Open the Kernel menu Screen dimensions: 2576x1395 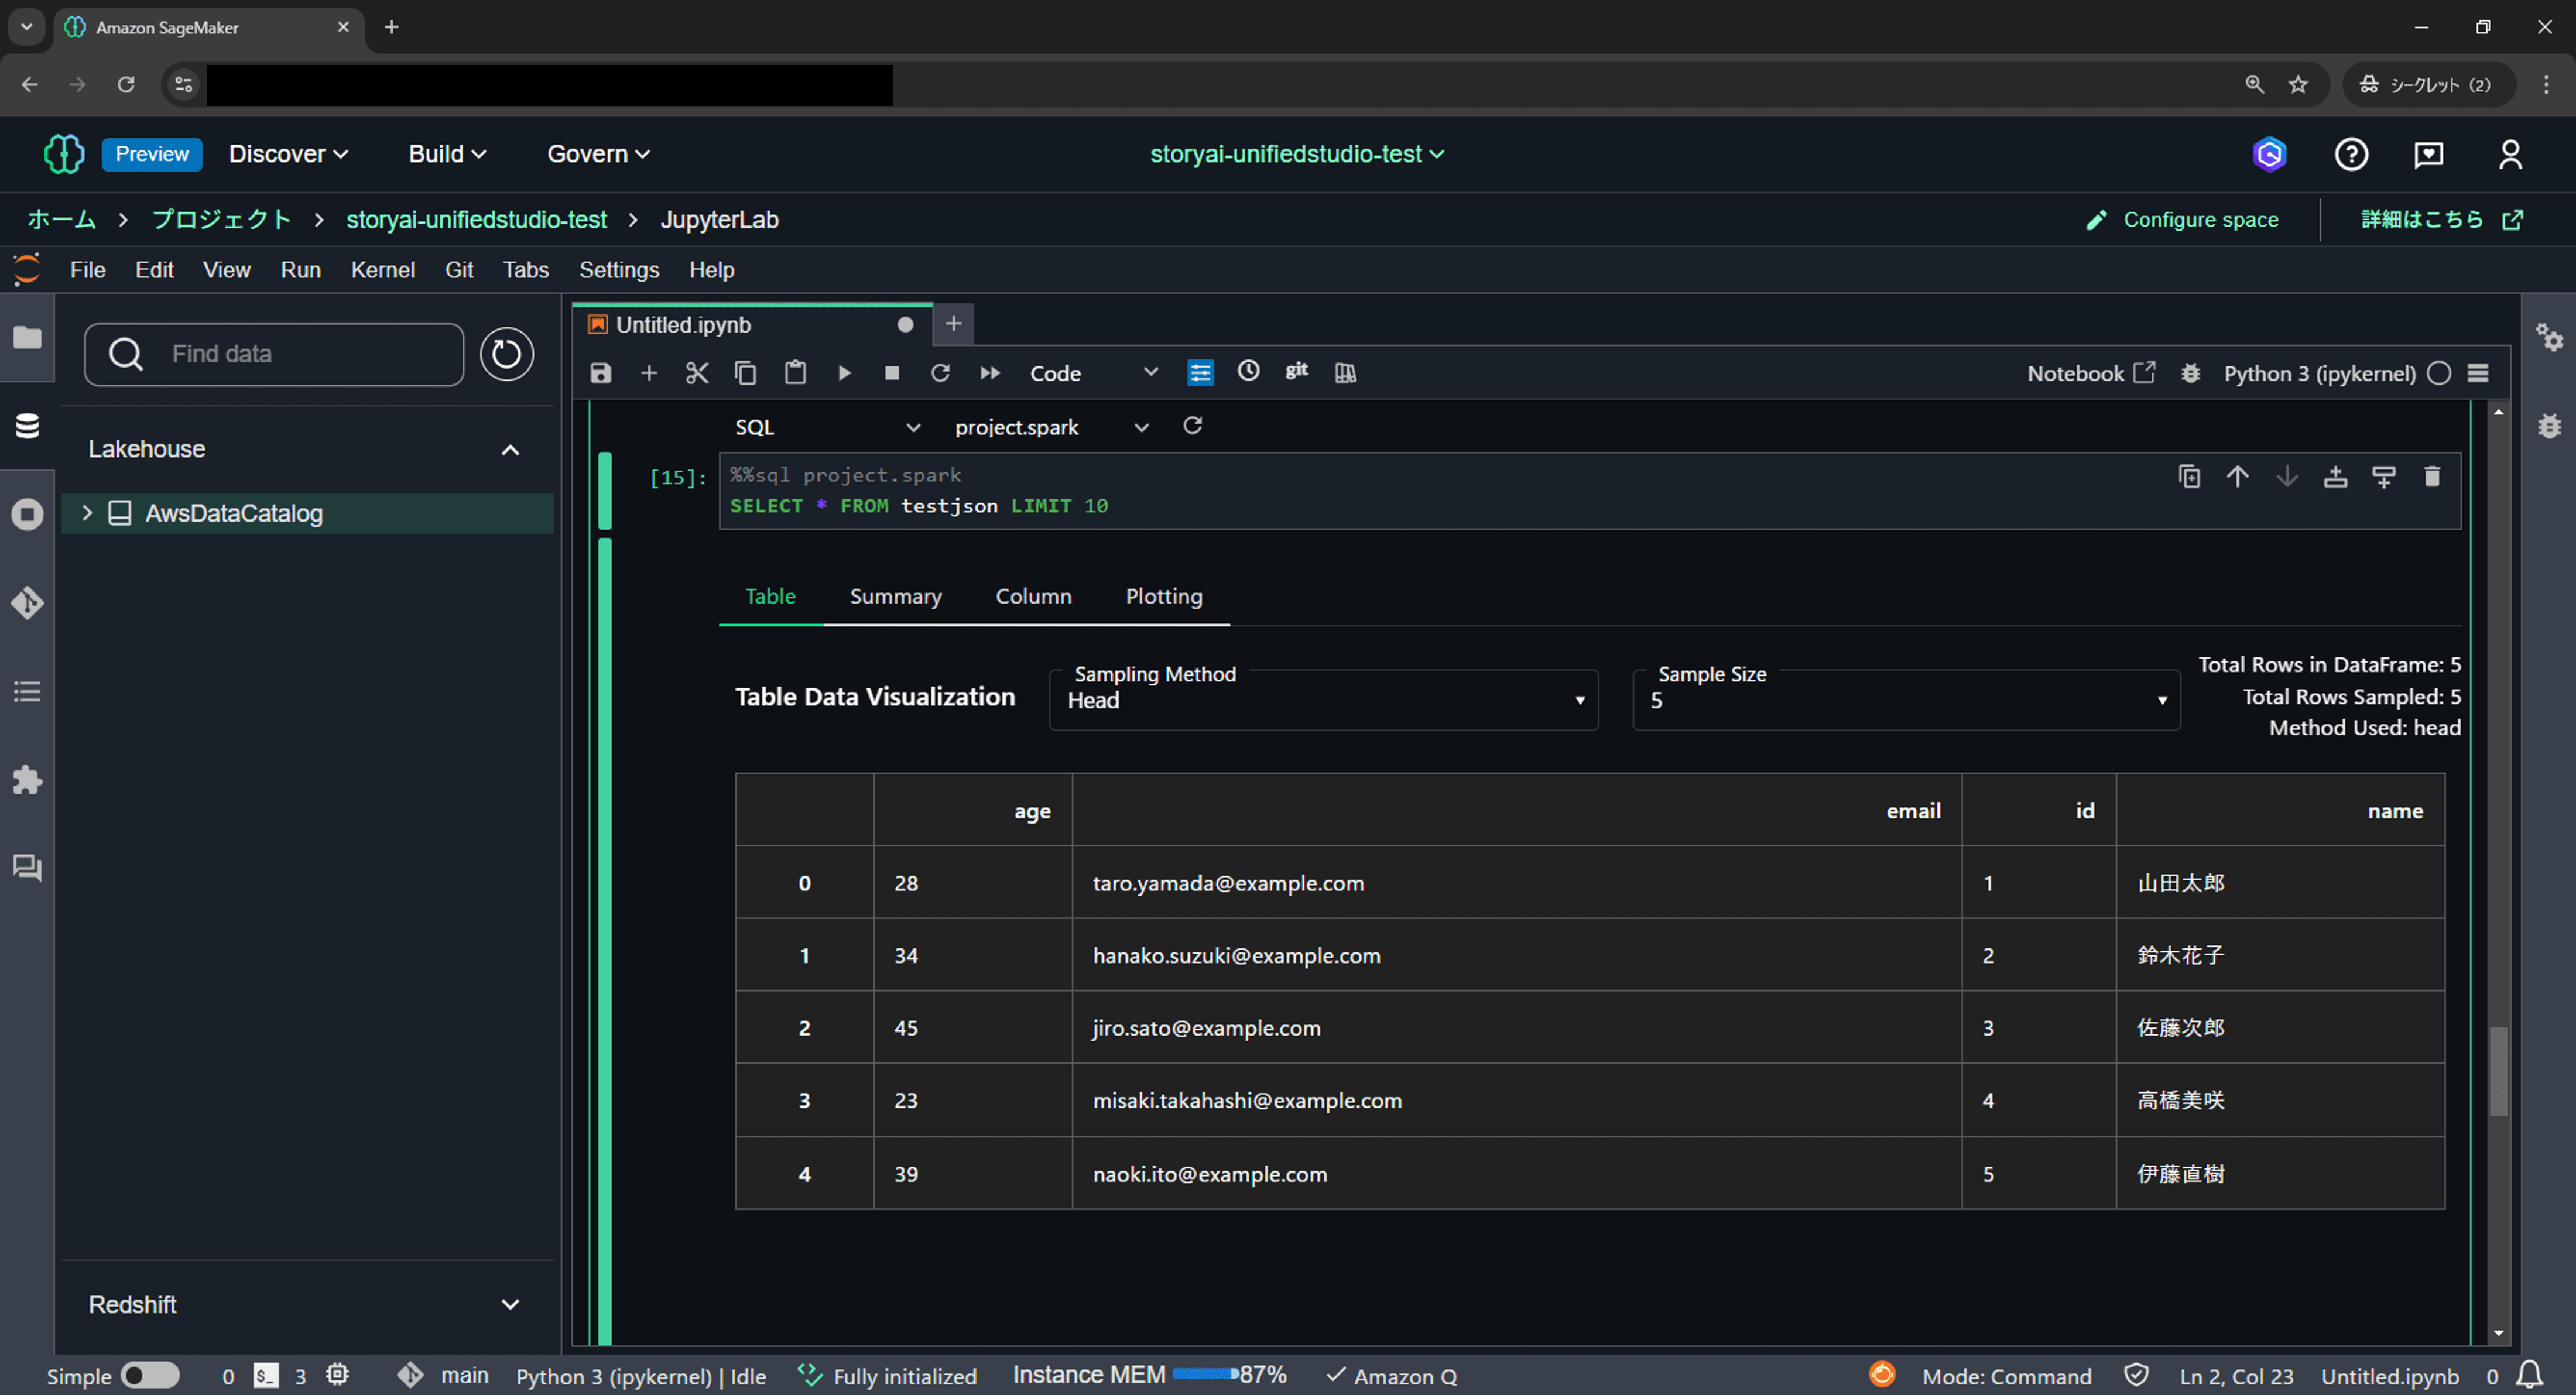tap(382, 270)
